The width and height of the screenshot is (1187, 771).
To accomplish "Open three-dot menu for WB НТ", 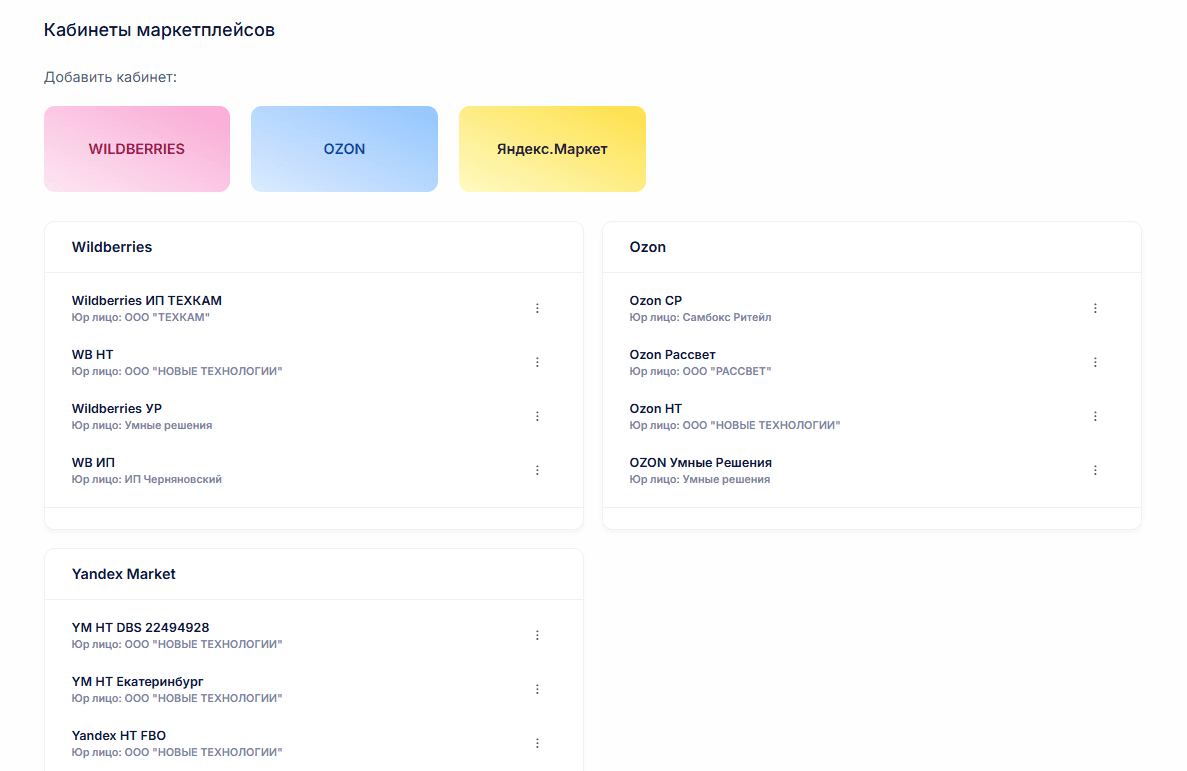I will point(537,362).
